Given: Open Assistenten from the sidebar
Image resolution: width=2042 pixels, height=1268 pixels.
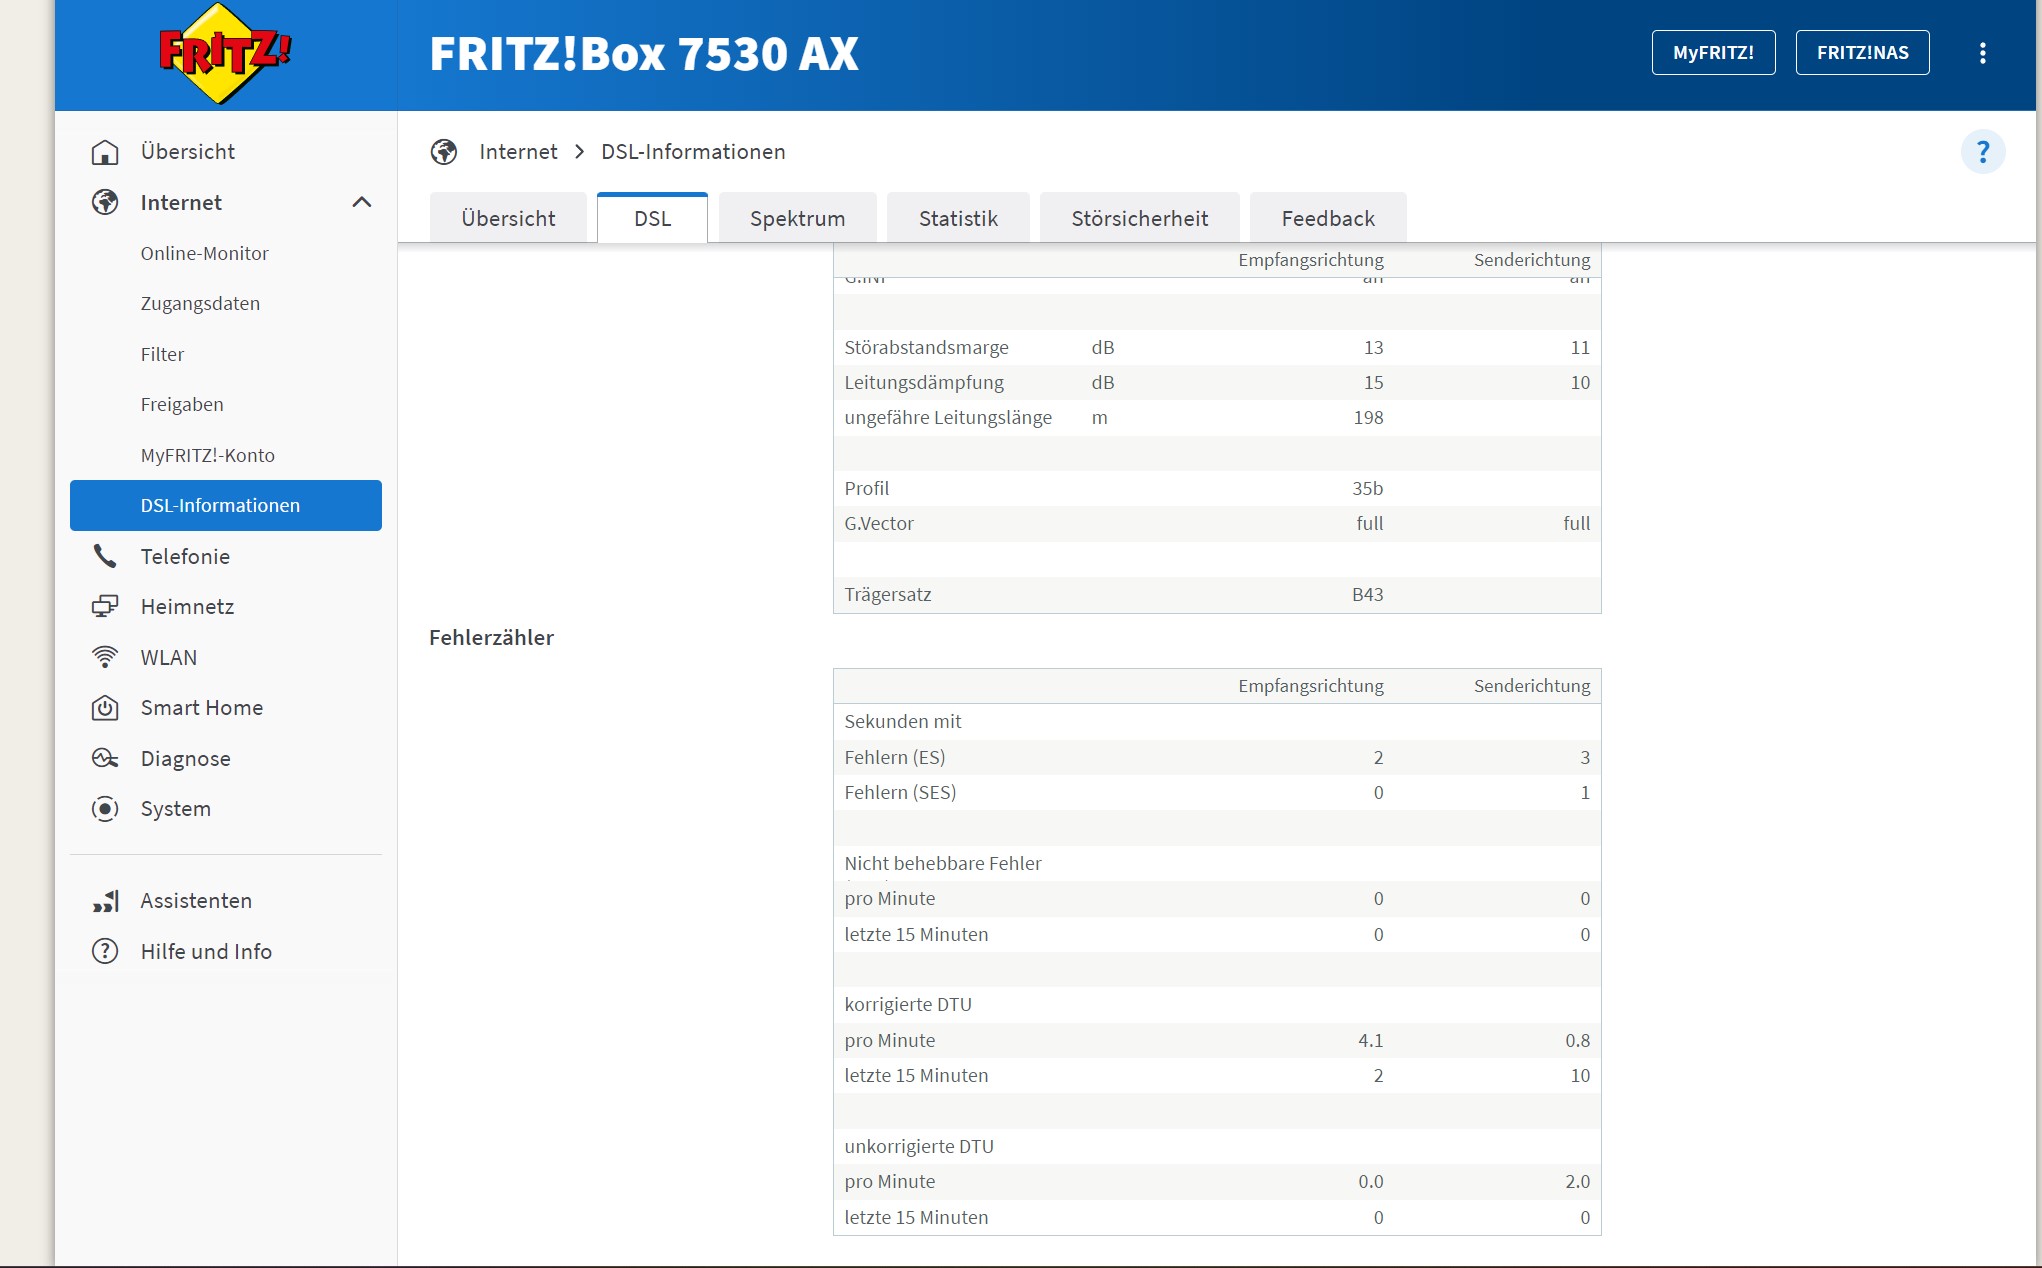Looking at the screenshot, I should click(196, 901).
